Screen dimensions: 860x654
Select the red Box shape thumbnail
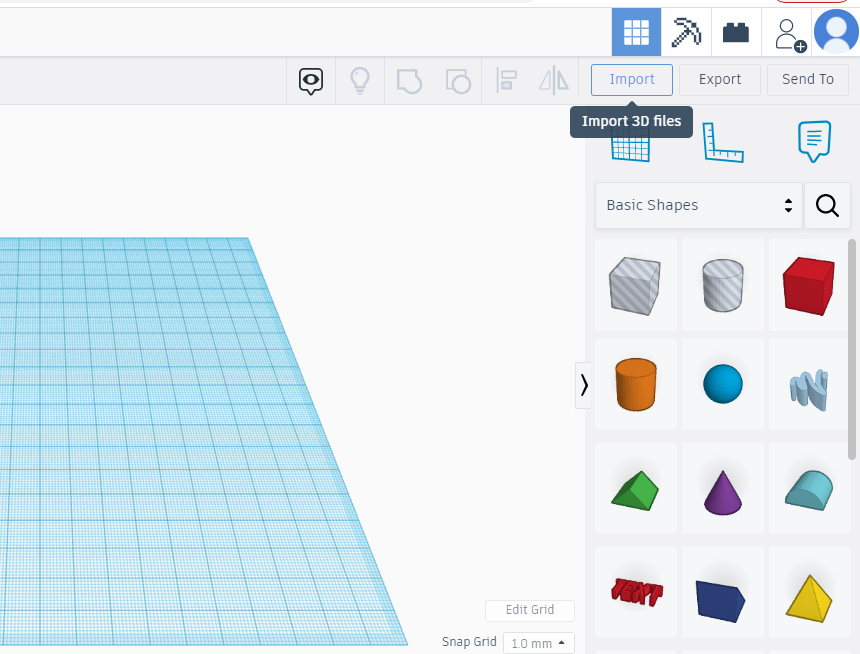coord(809,284)
